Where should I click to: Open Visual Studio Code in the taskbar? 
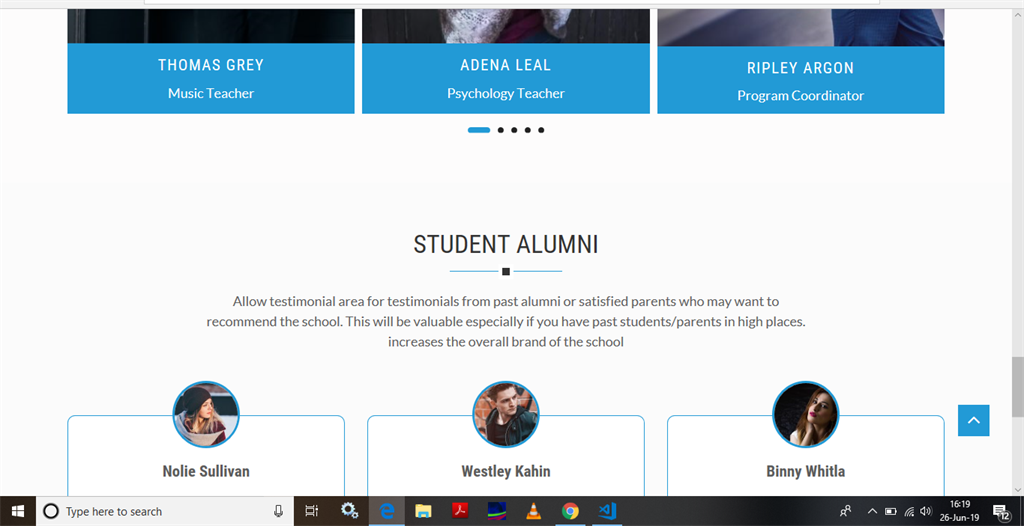coord(607,511)
